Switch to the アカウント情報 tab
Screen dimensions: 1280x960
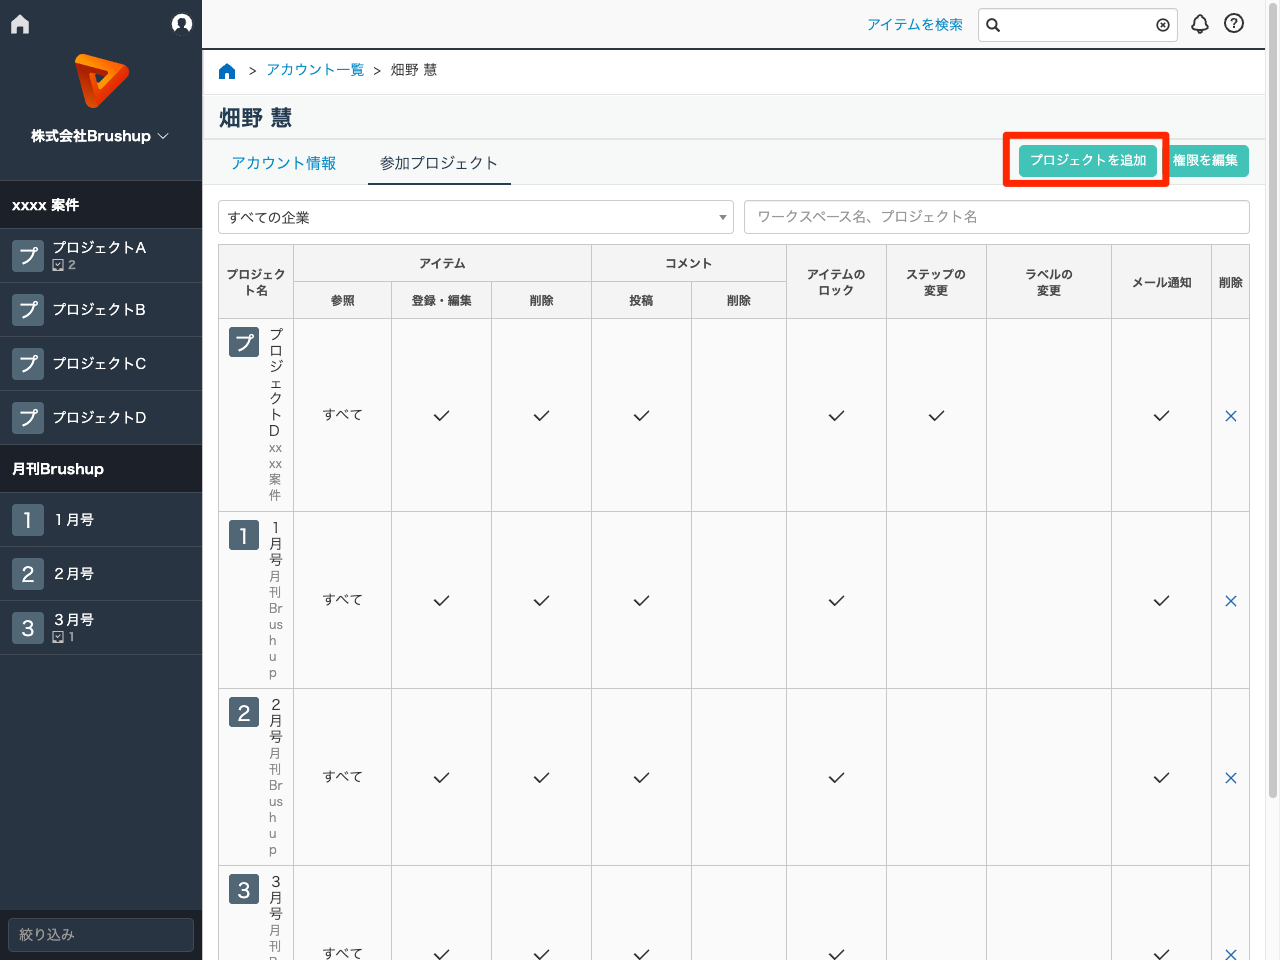pos(284,163)
